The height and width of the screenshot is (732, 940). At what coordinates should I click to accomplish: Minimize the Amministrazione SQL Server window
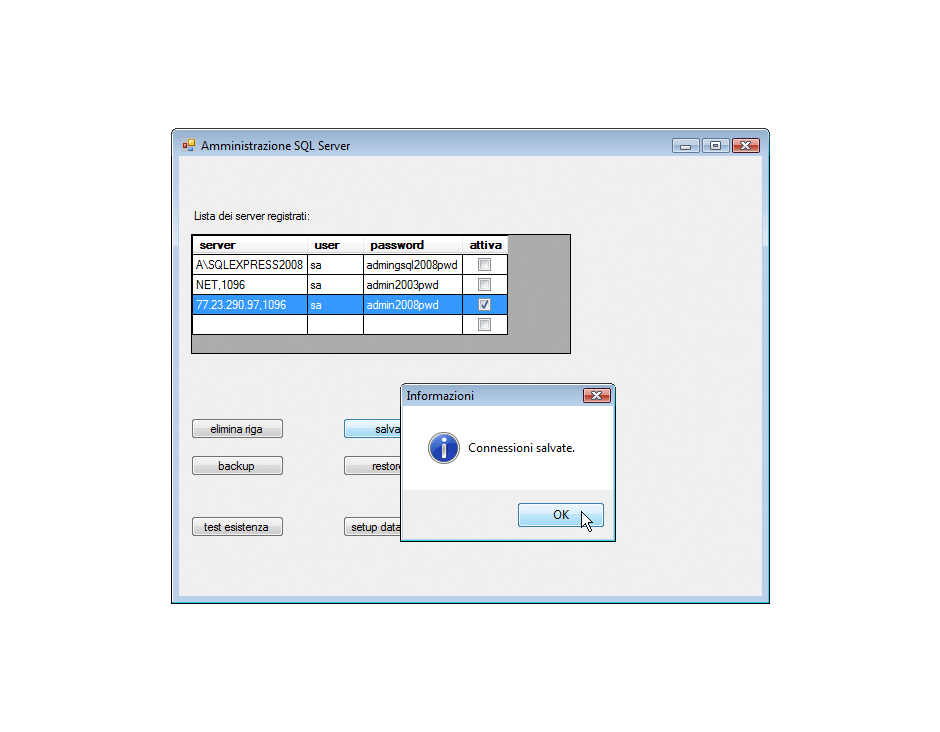[x=685, y=146]
